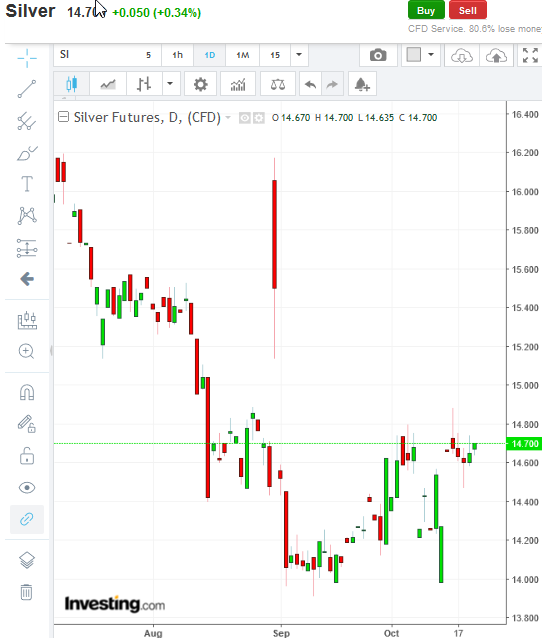Open the time interval dropdown arrow
The image size is (542, 638).
pos(299,55)
